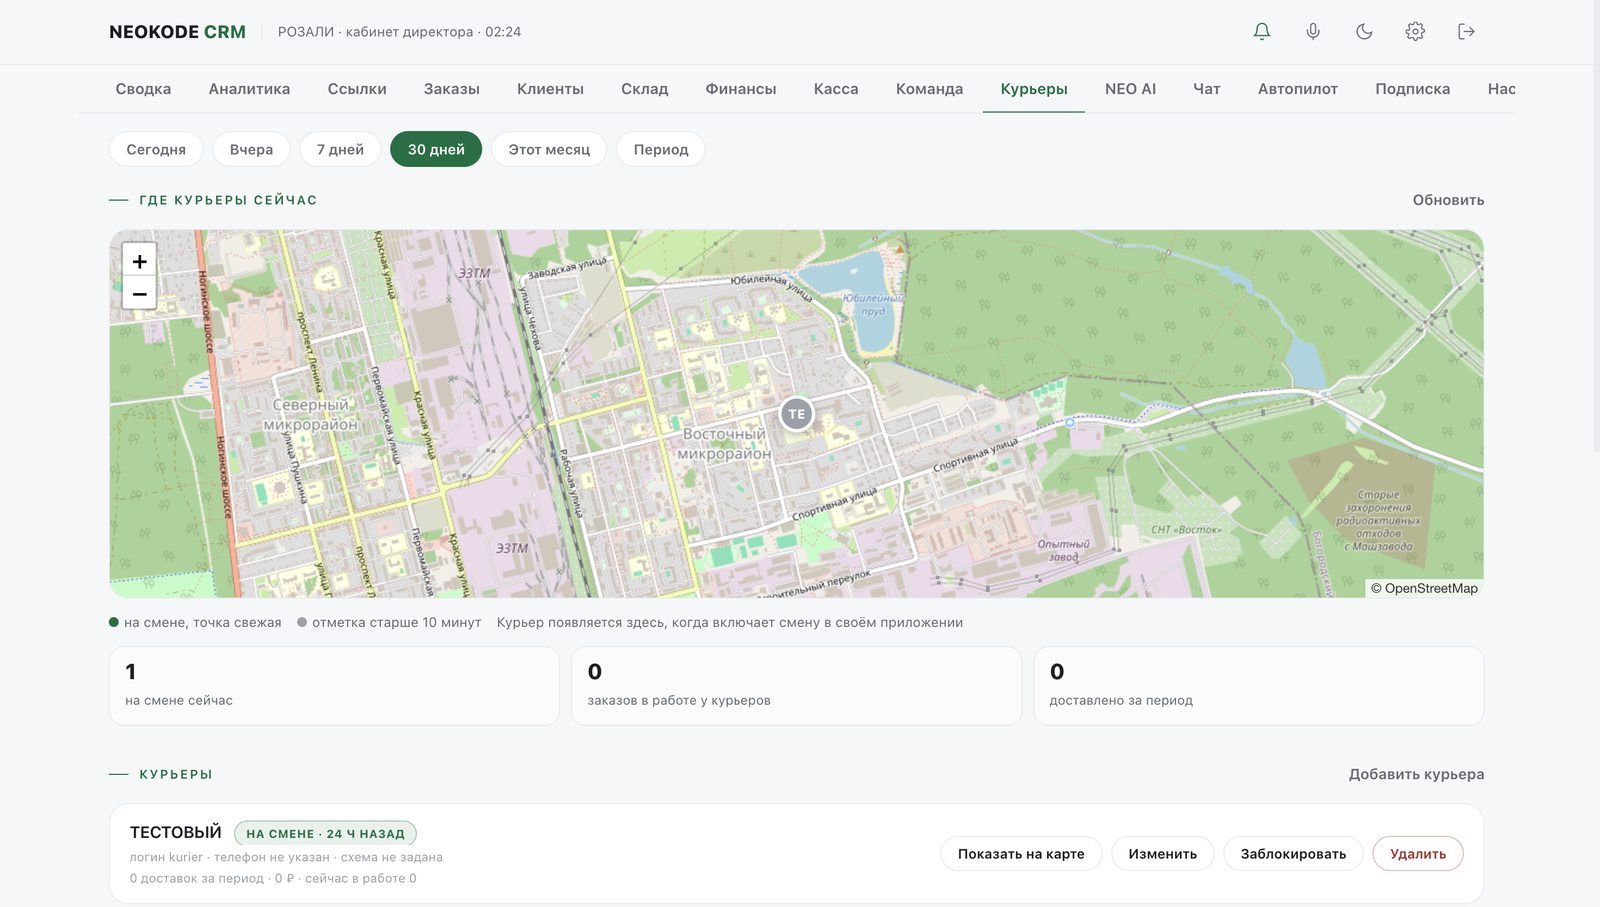1600x907 pixels.
Task: Open the Финансы tab
Action: pyautogui.click(x=741, y=89)
